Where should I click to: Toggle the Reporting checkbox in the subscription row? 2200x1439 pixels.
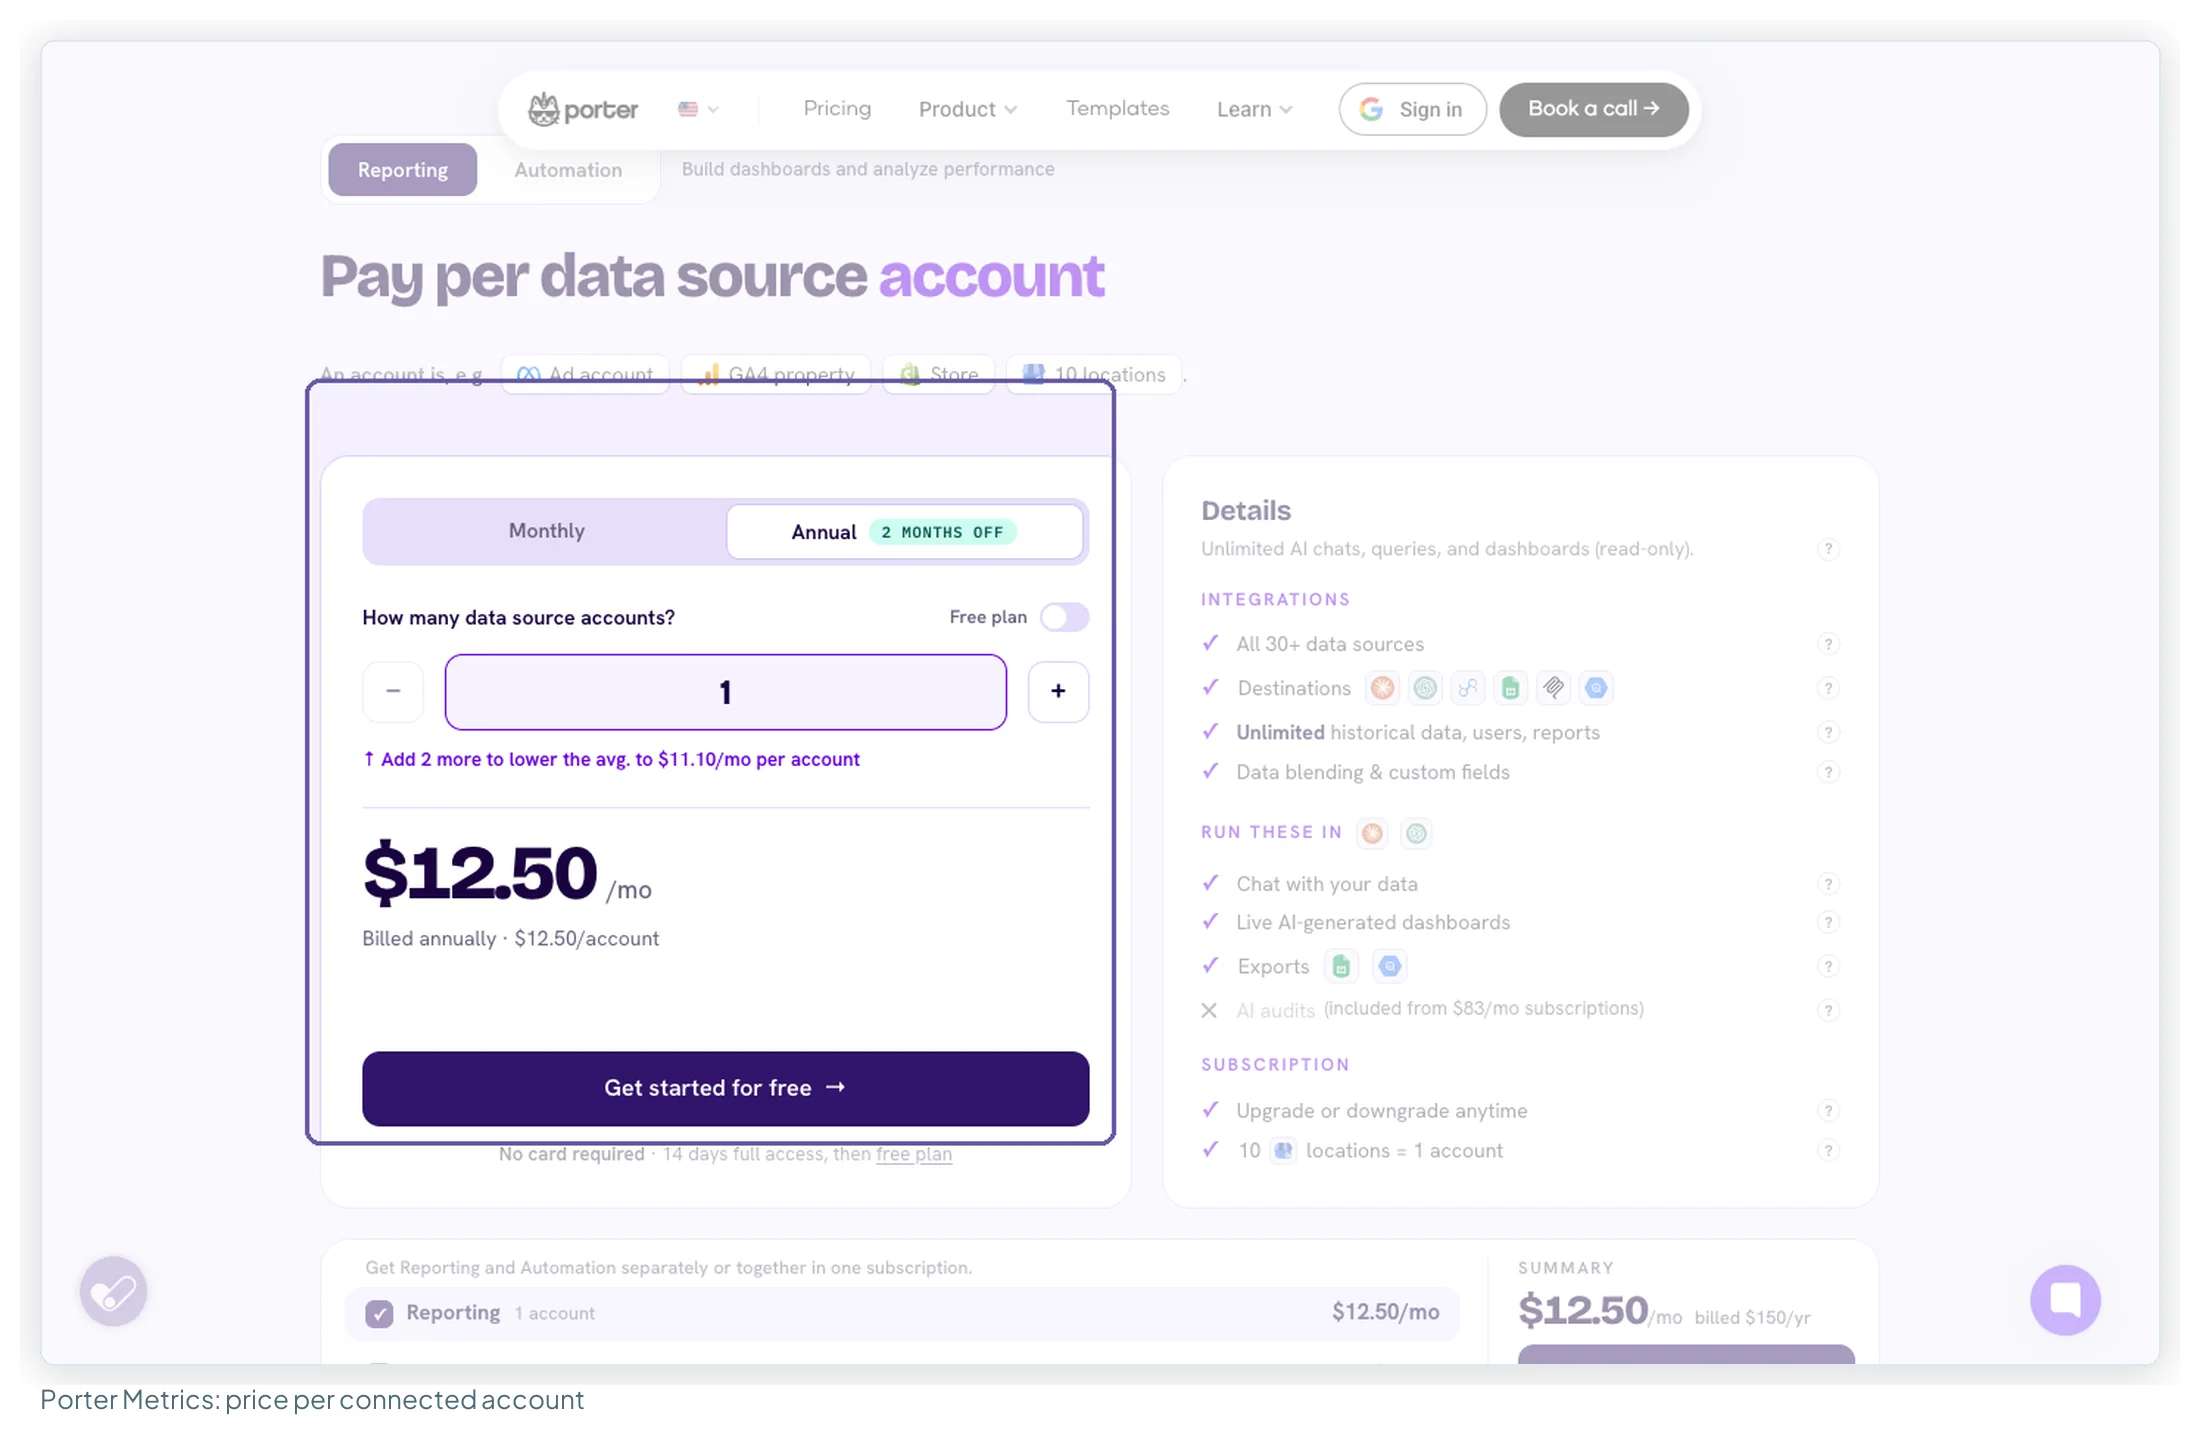tap(379, 1313)
